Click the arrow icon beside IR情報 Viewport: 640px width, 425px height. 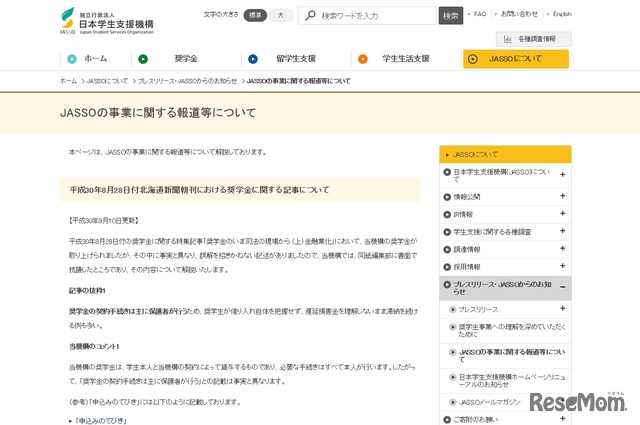coord(447,214)
